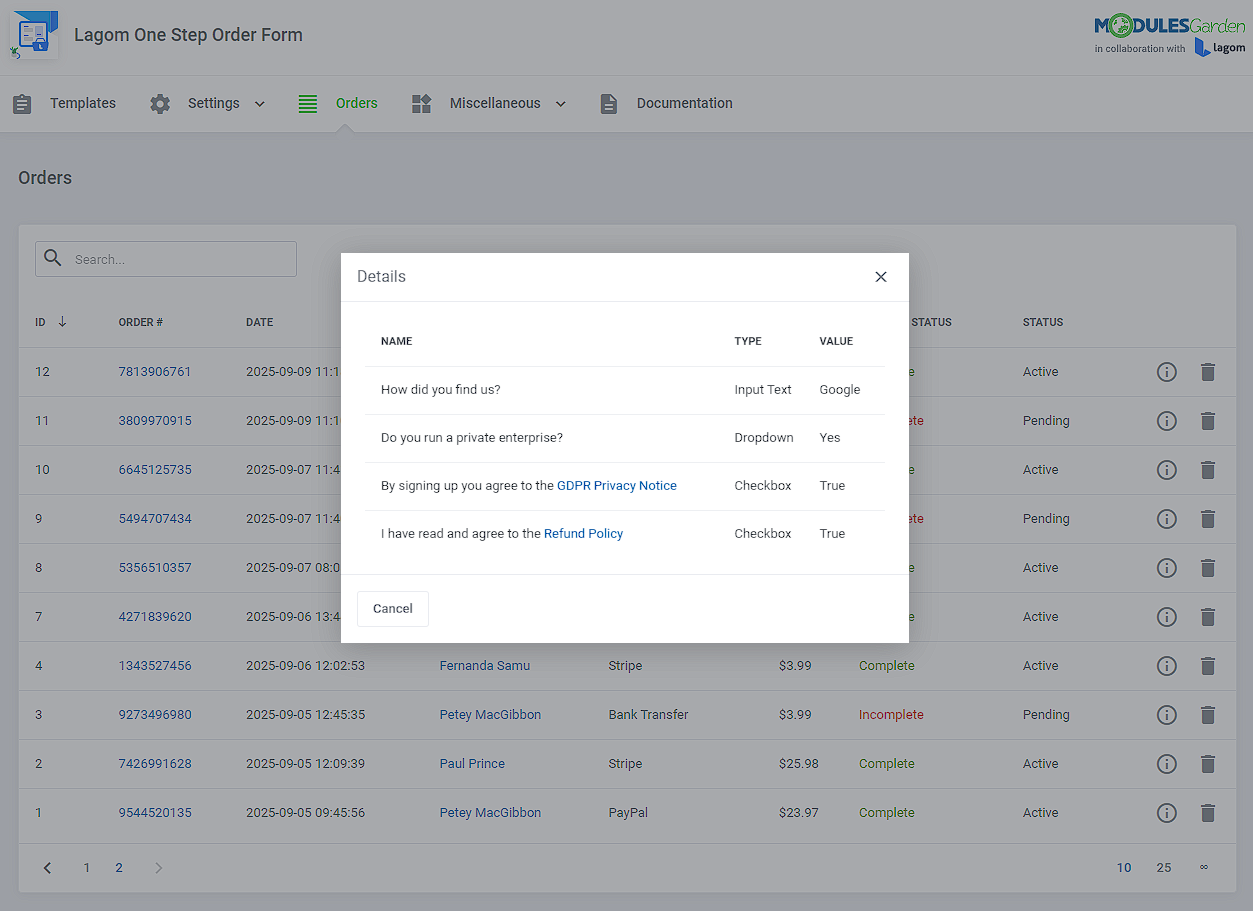The height and width of the screenshot is (911, 1253).
Task: Close the Details dialog
Action: pos(880,277)
